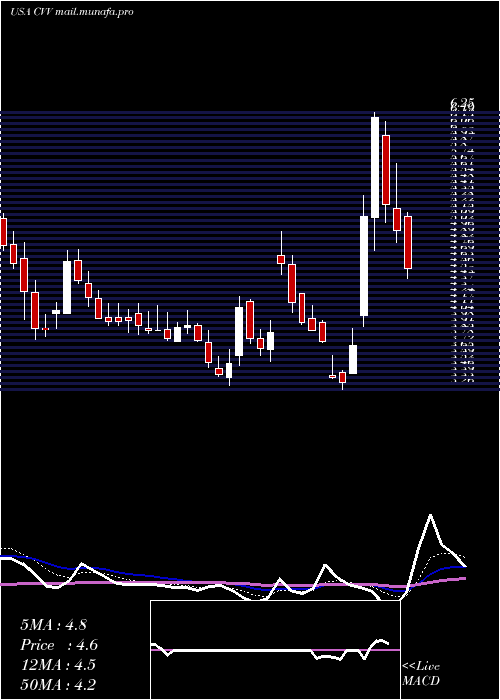Click the "12MA : 4.5" label

coord(58,665)
